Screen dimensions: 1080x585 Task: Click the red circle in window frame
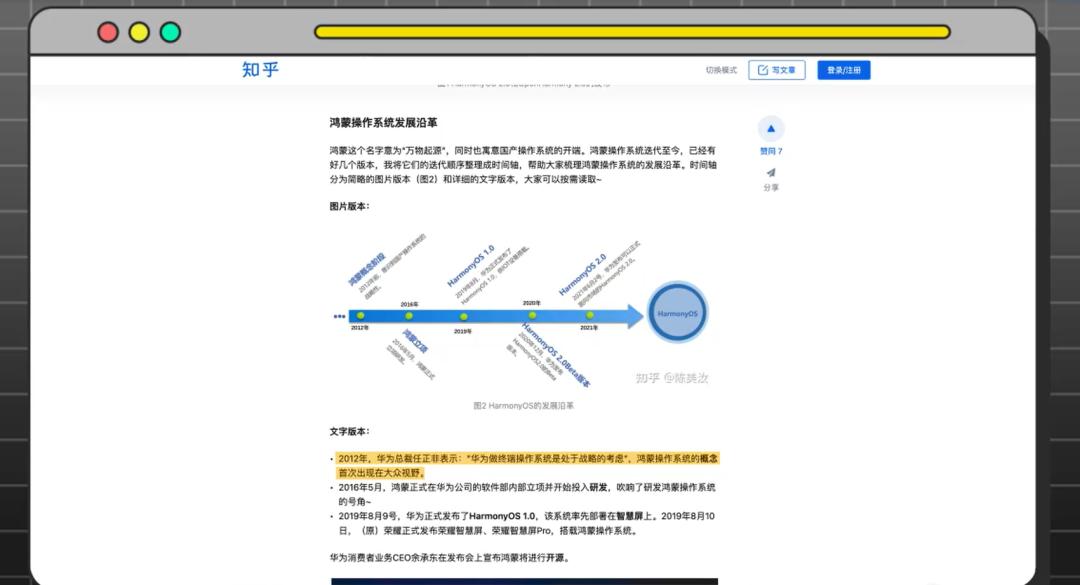coord(108,32)
